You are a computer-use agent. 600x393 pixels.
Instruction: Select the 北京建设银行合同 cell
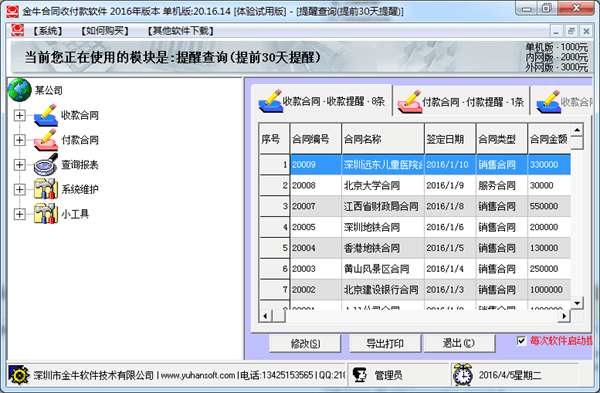pyautogui.click(x=383, y=290)
